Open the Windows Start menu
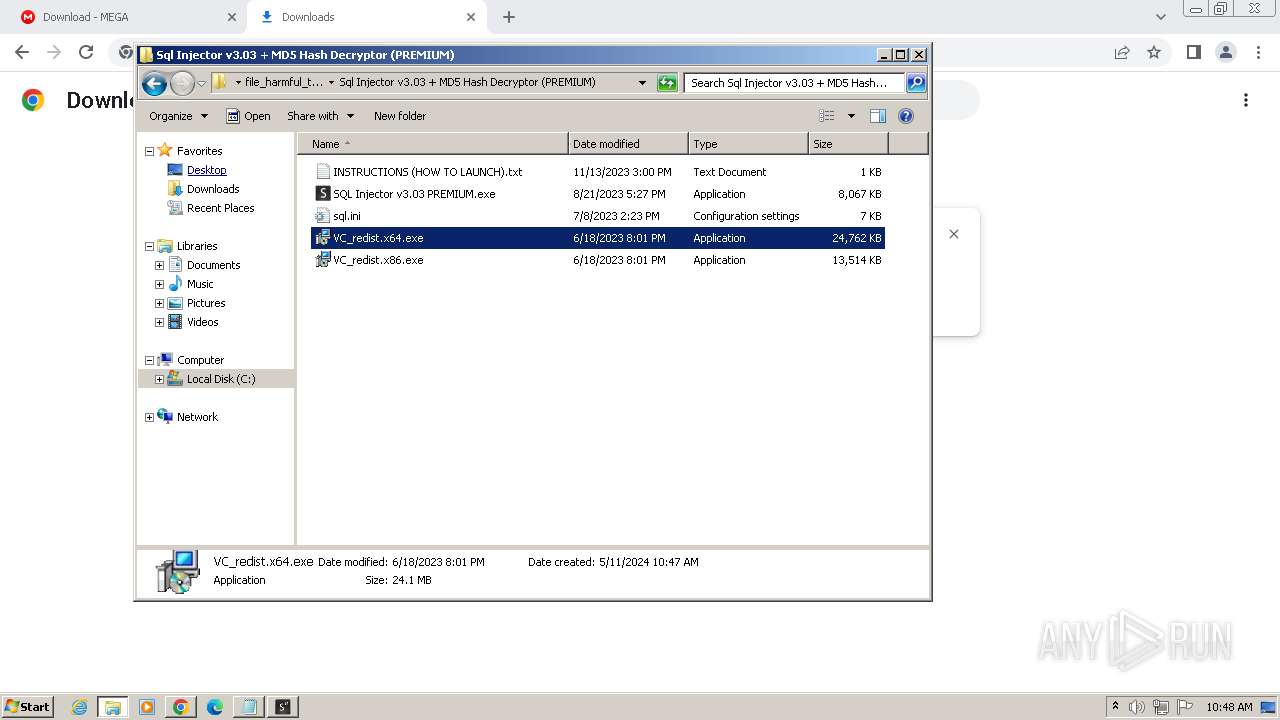 tap(27, 707)
